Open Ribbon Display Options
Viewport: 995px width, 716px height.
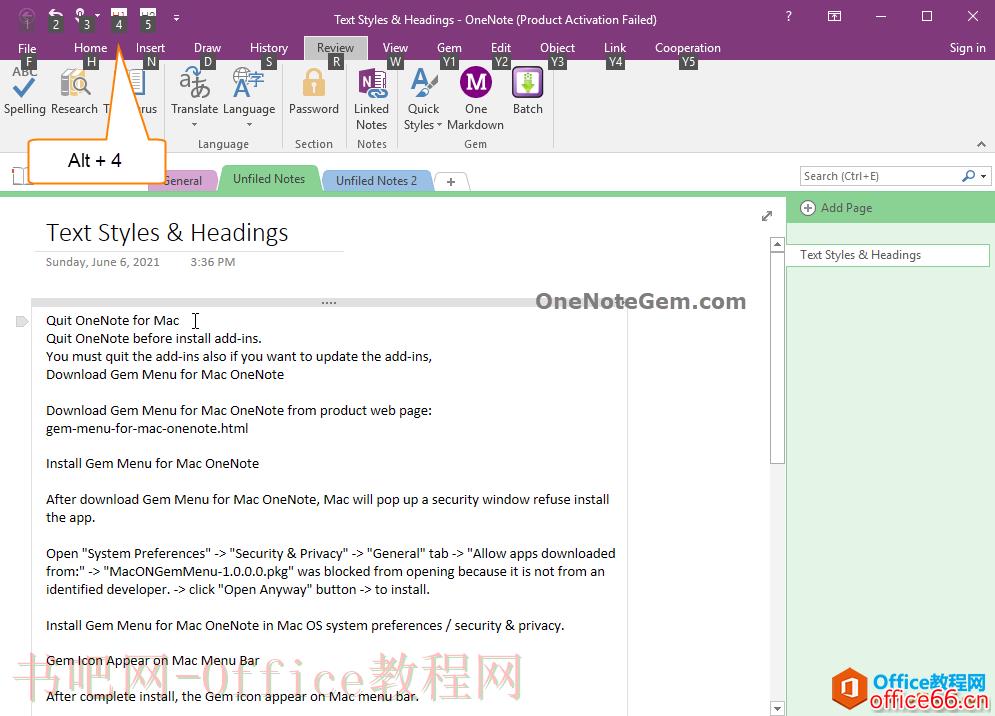834,17
